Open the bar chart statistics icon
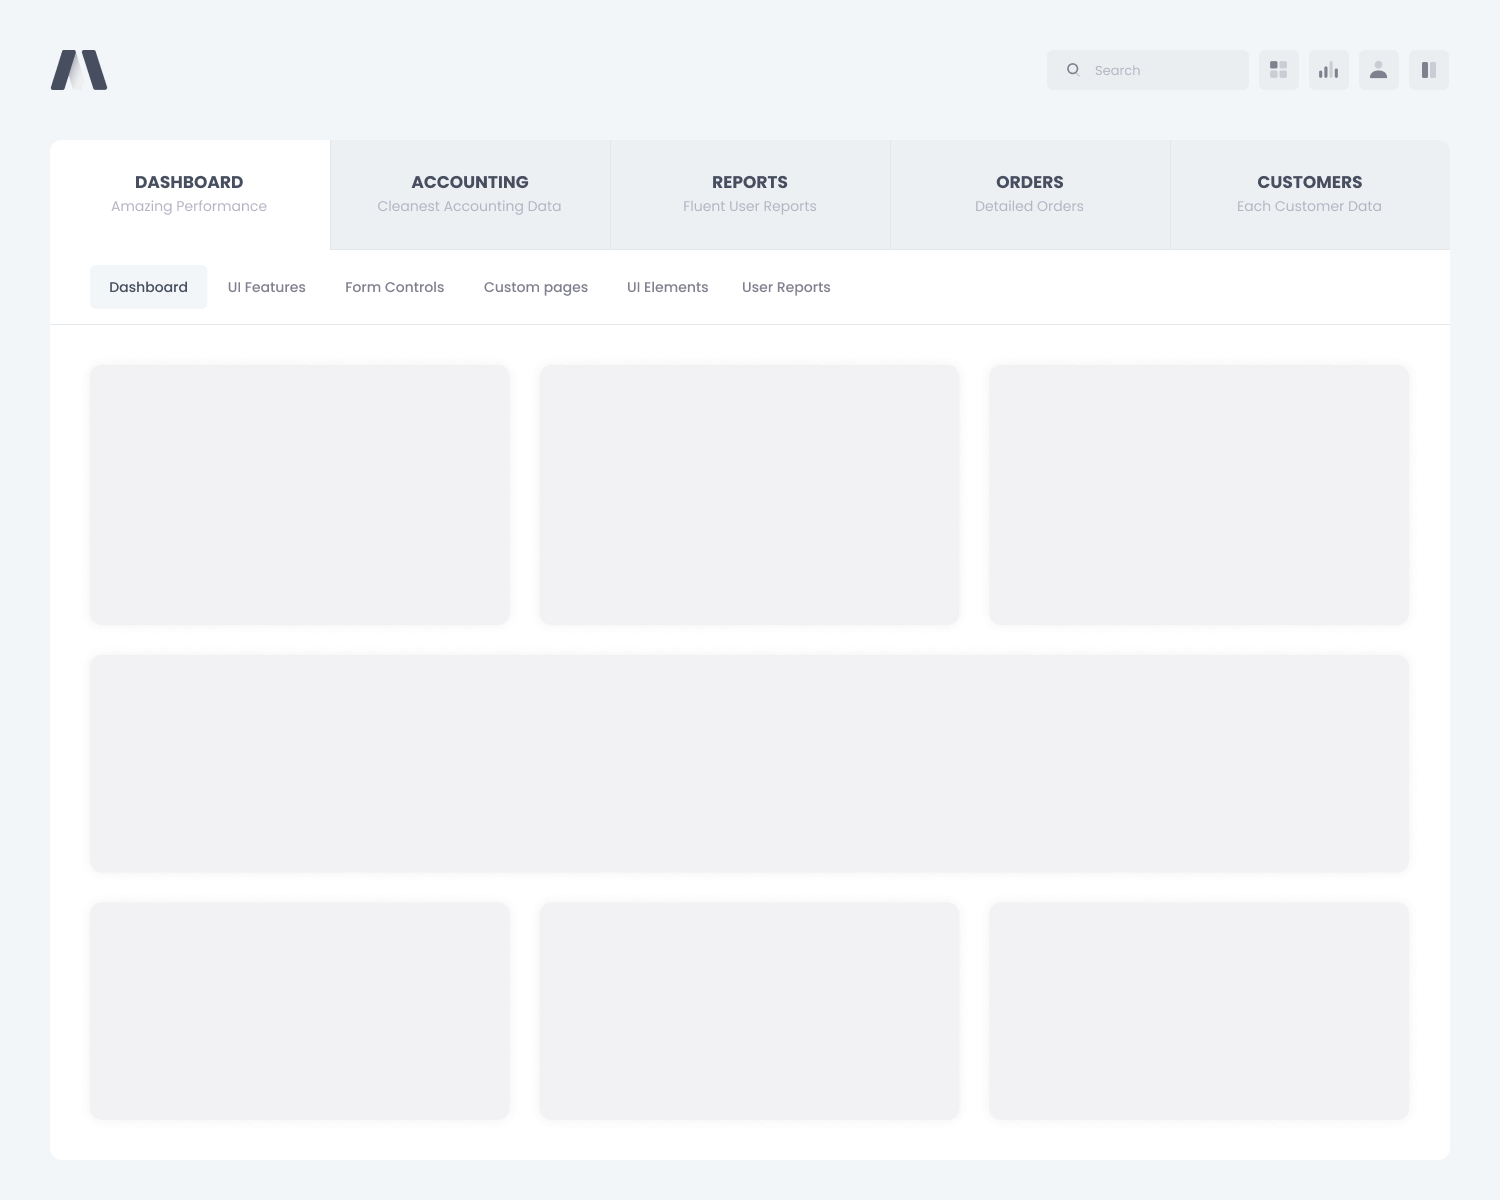This screenshot has height=1200, width=1500. click(1328, 70)
